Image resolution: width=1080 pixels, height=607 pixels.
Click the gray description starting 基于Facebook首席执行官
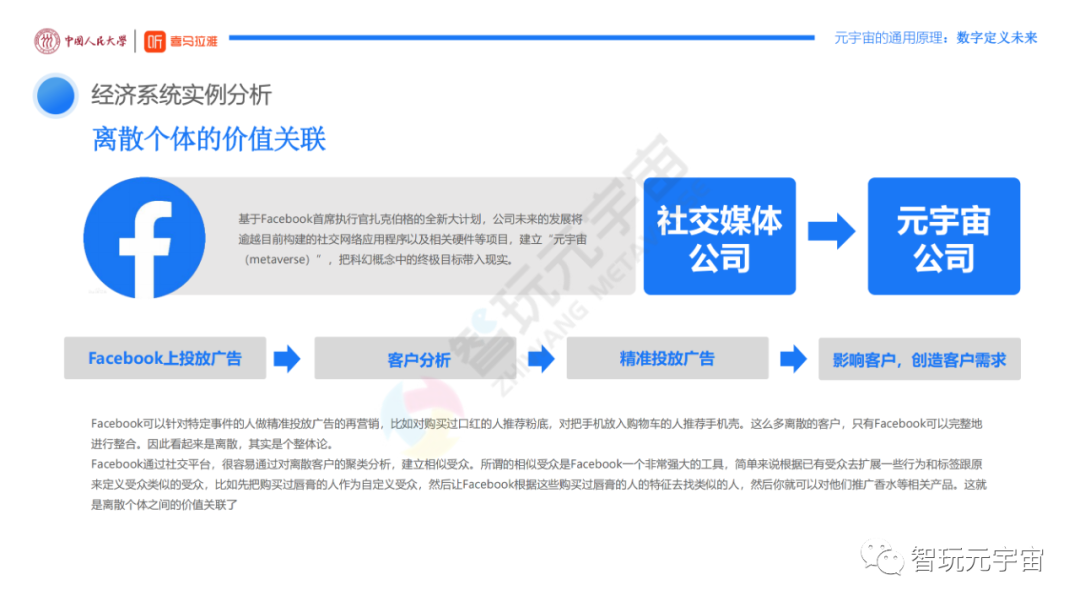tap(413, 239)
